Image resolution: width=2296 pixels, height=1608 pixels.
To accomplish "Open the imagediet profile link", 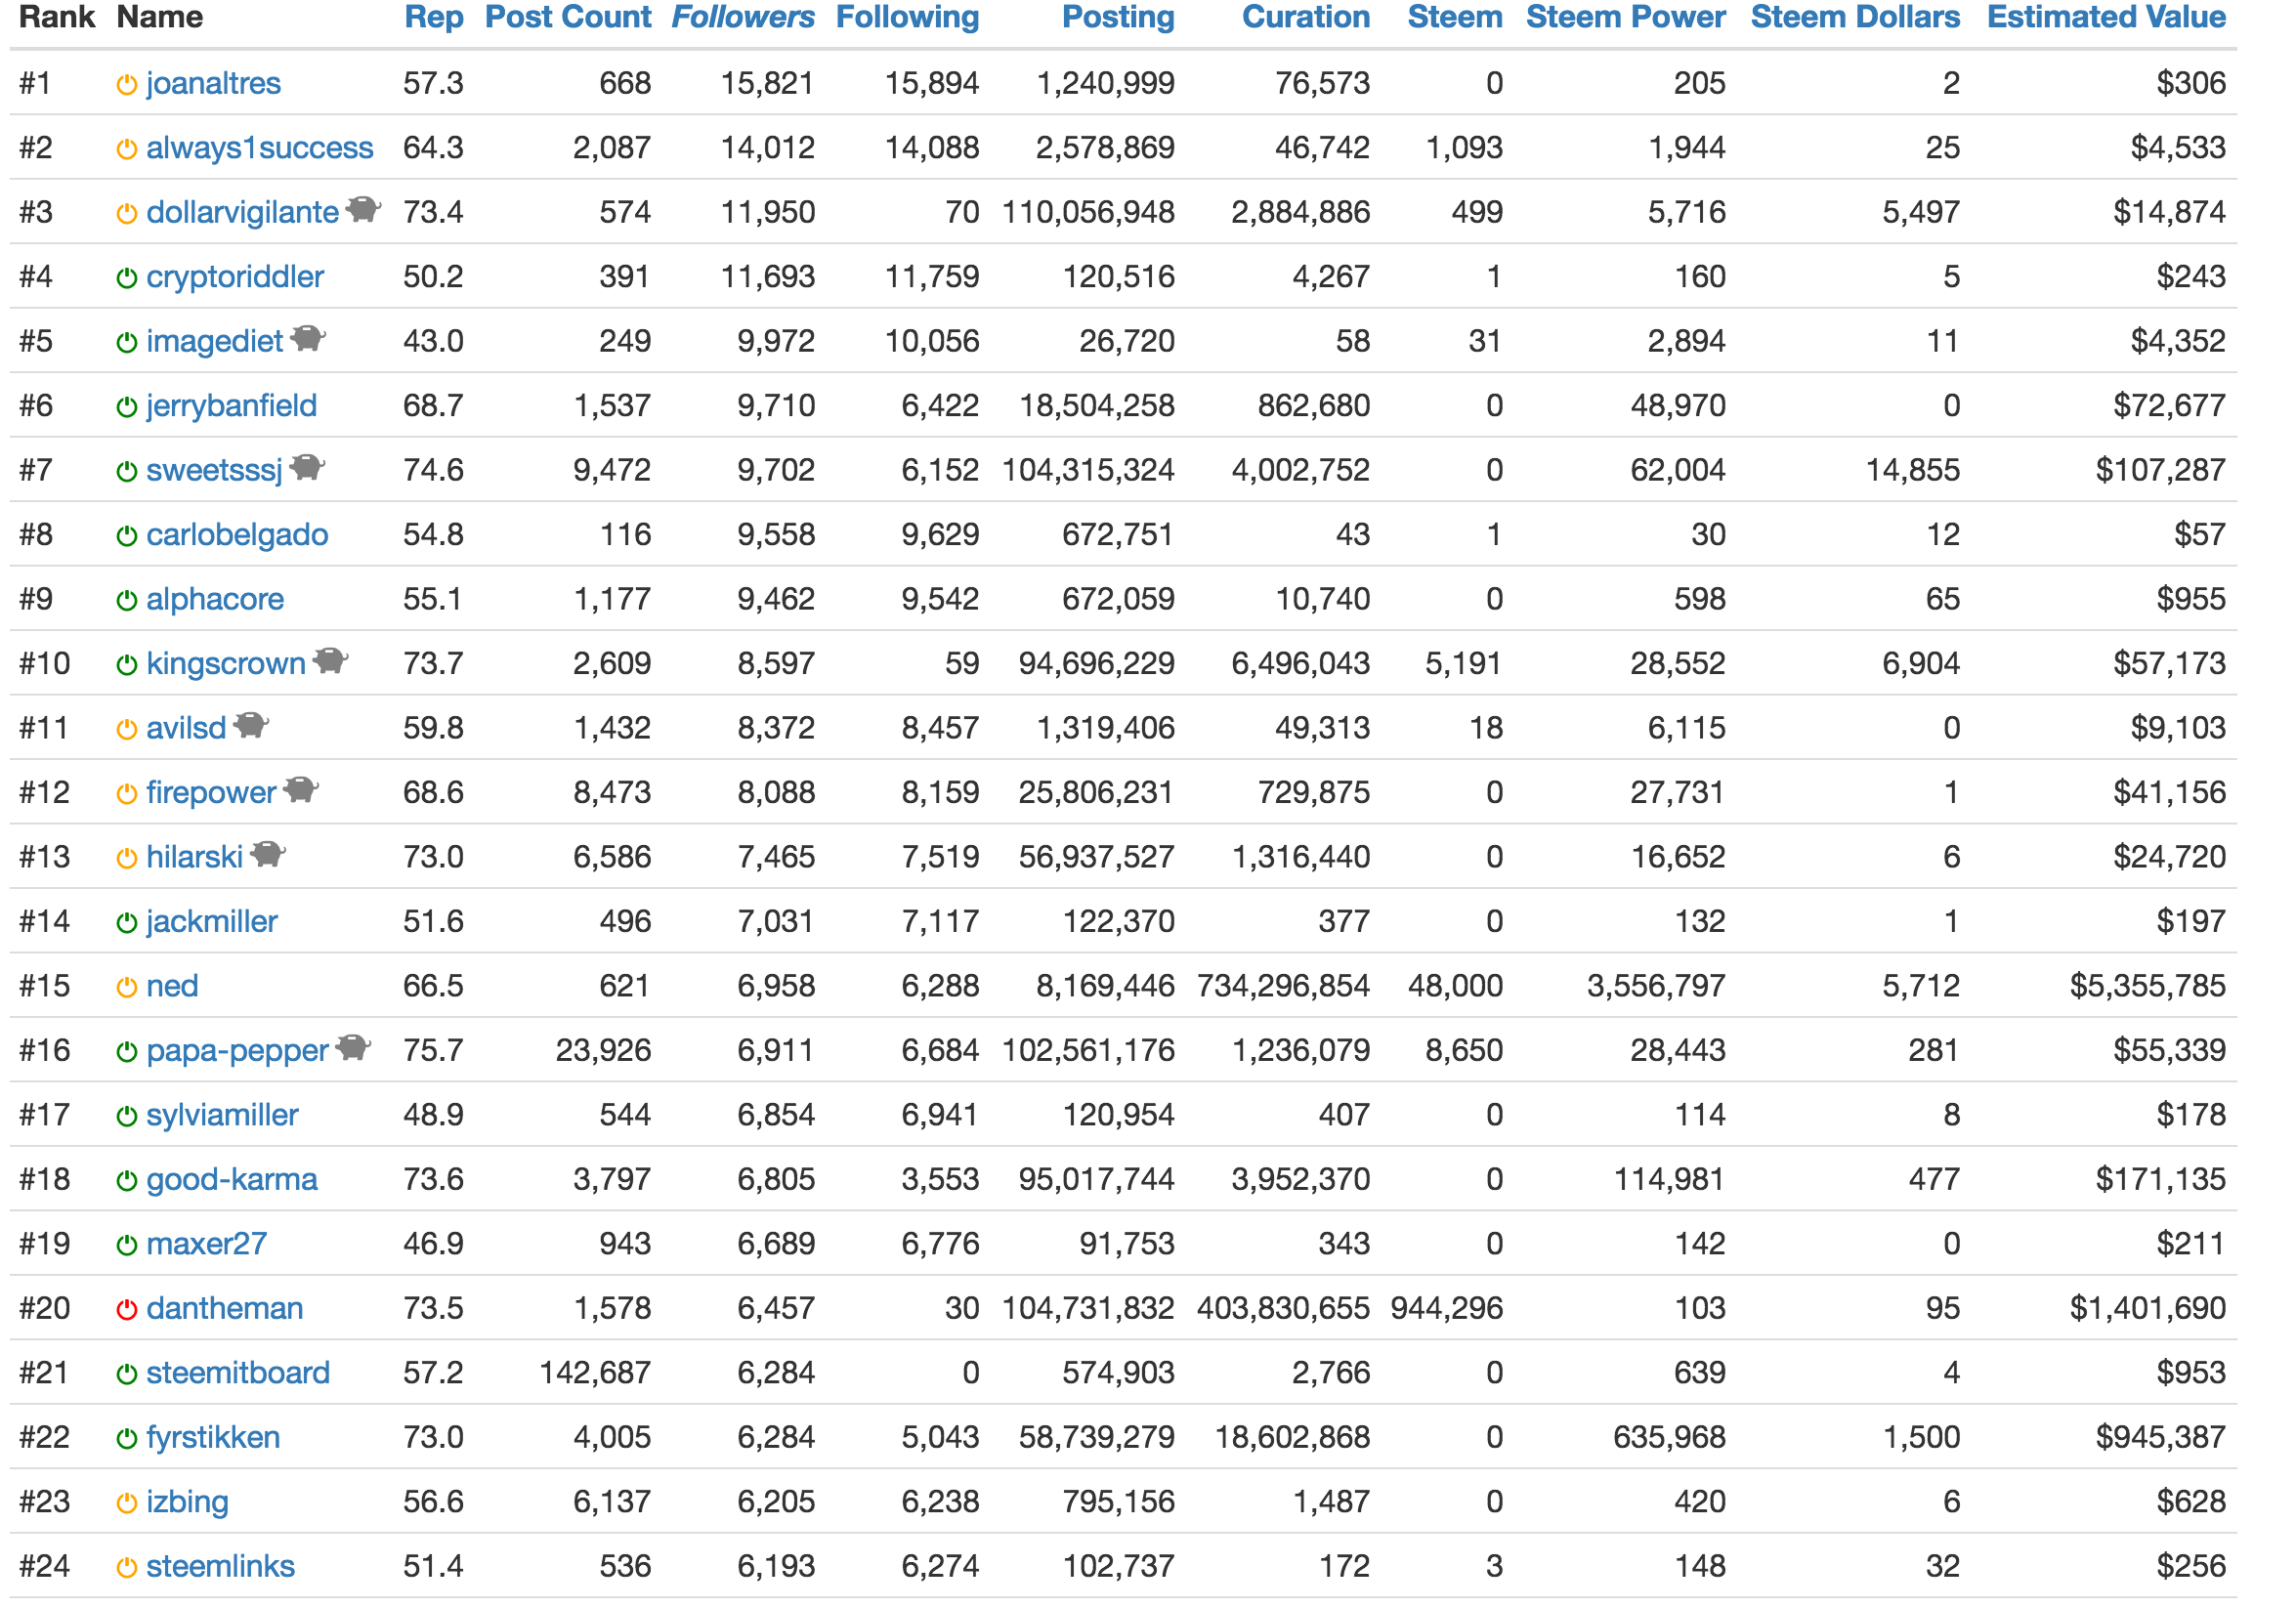I will coord(215,342).
